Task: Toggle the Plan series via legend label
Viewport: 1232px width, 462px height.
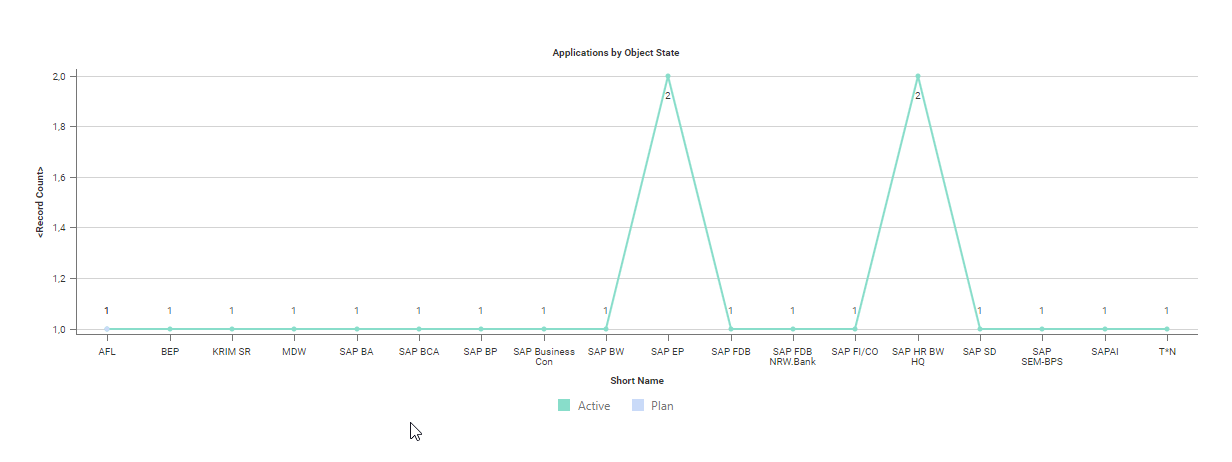Action: [662, 406]
